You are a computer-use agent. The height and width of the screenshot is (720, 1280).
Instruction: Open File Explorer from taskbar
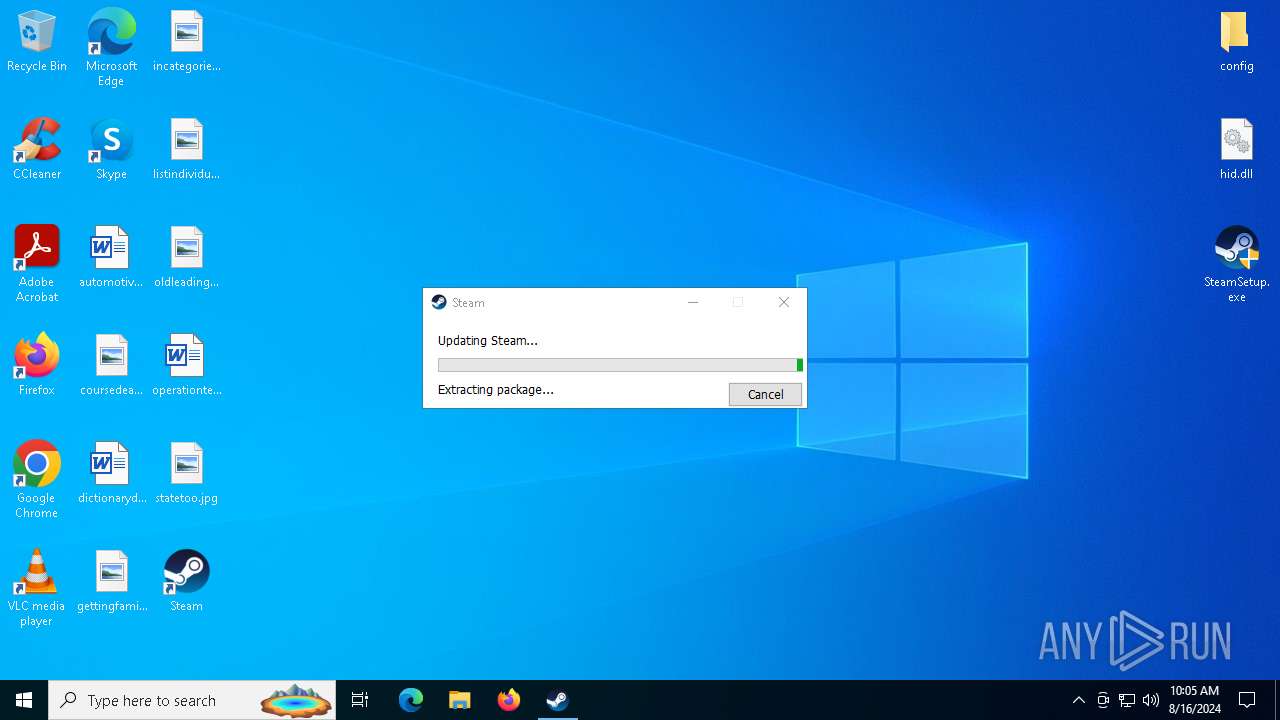[460, 700]
